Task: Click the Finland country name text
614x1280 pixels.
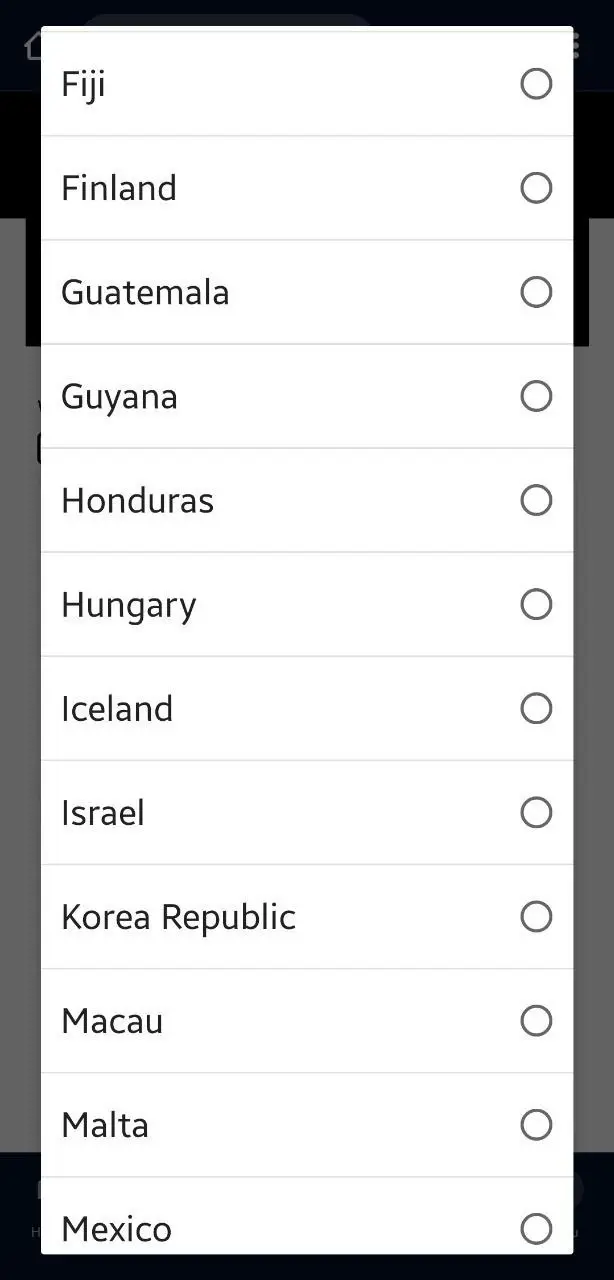Action: point(118,188)
